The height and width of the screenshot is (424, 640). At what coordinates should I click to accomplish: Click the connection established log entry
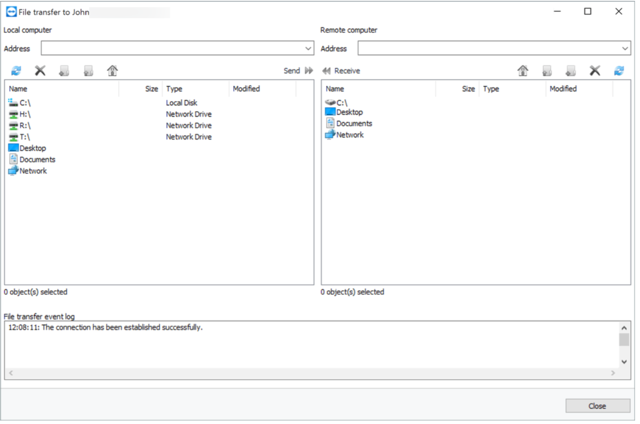point(105,327)
